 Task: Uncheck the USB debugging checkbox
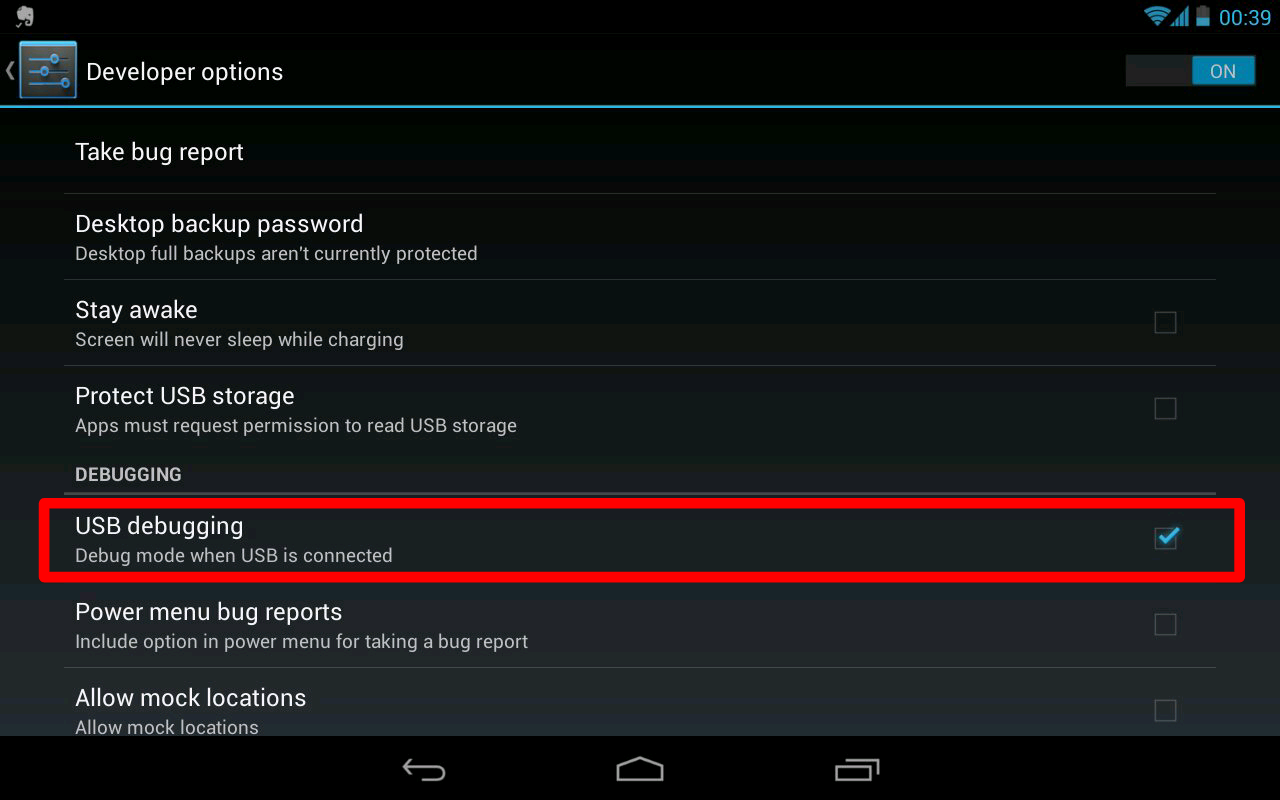[1166, 538]
